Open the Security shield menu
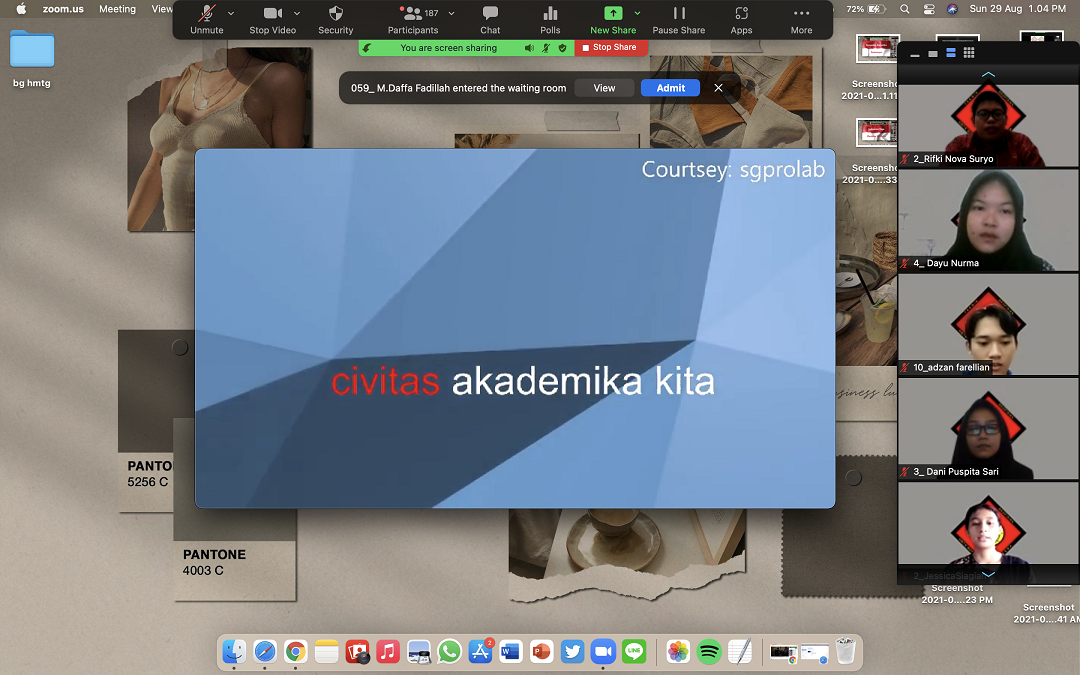Viewport: 1080px width, 675px height. point(335,19)
